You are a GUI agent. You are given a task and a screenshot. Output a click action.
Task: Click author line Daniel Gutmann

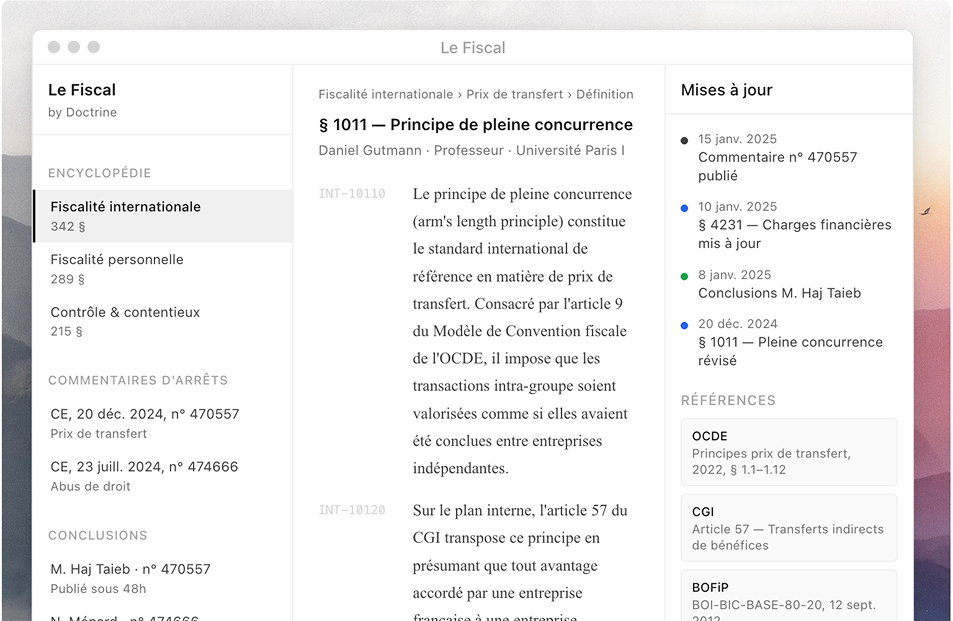click(472, 150)
